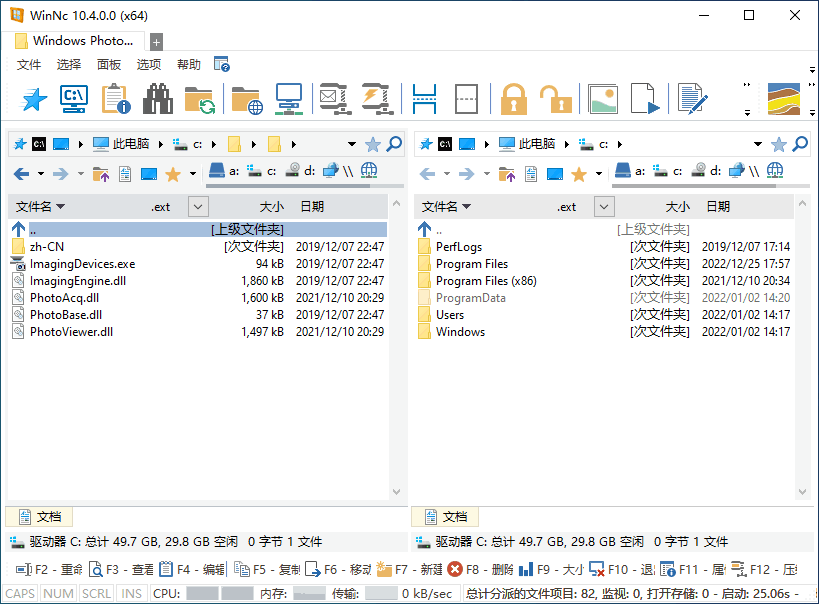The width and height of the screenshot is (819, 604).
Task: Click the open padlock decrypt icon
Action: [x=556, y=99]
